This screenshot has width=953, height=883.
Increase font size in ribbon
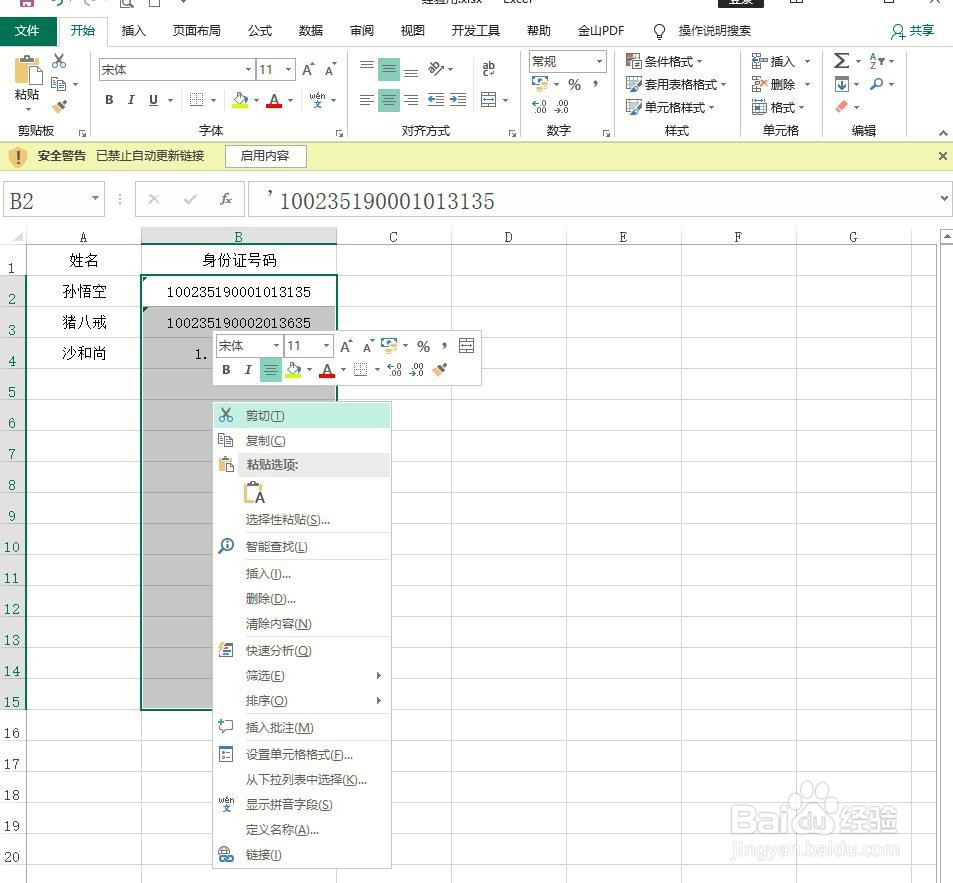[x=308, y=69]
